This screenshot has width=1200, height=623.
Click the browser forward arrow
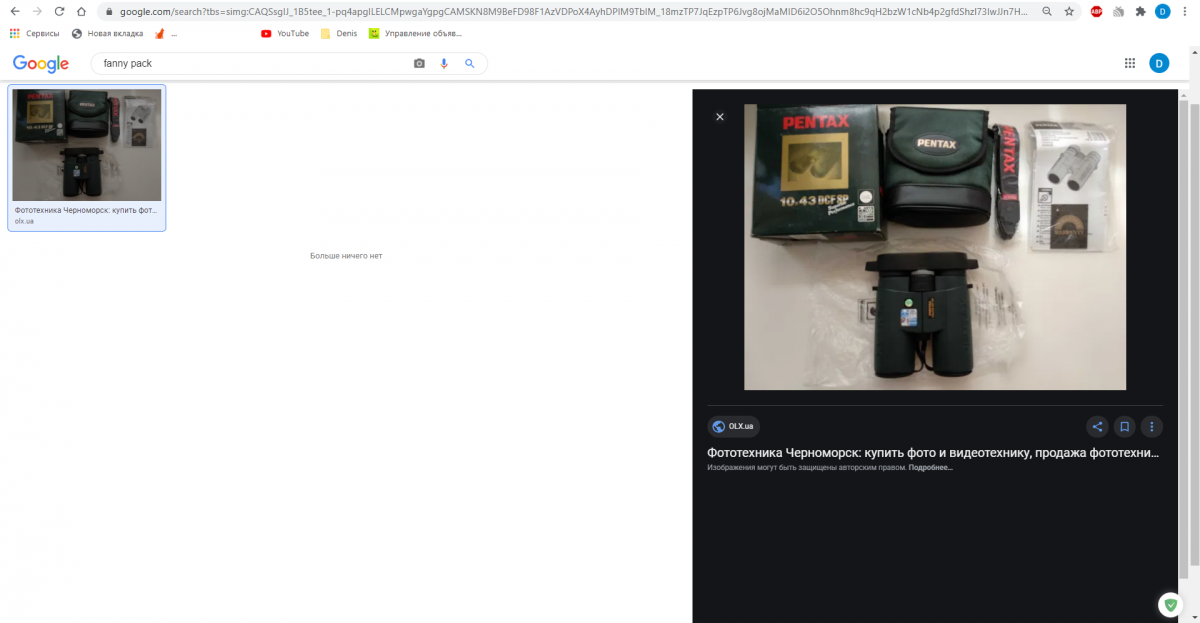tap(37, 11)
